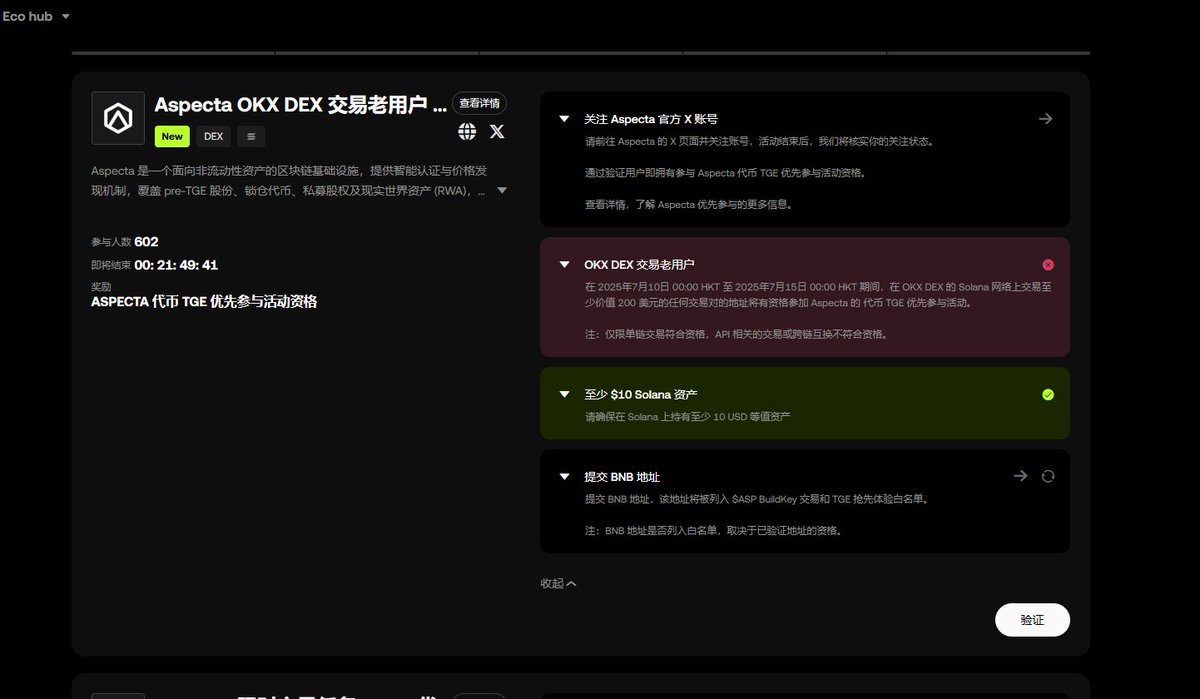The width and height of the screenshot is (1200, 699).
Task: Click the red failed status icon
Action: point(1048,265)
